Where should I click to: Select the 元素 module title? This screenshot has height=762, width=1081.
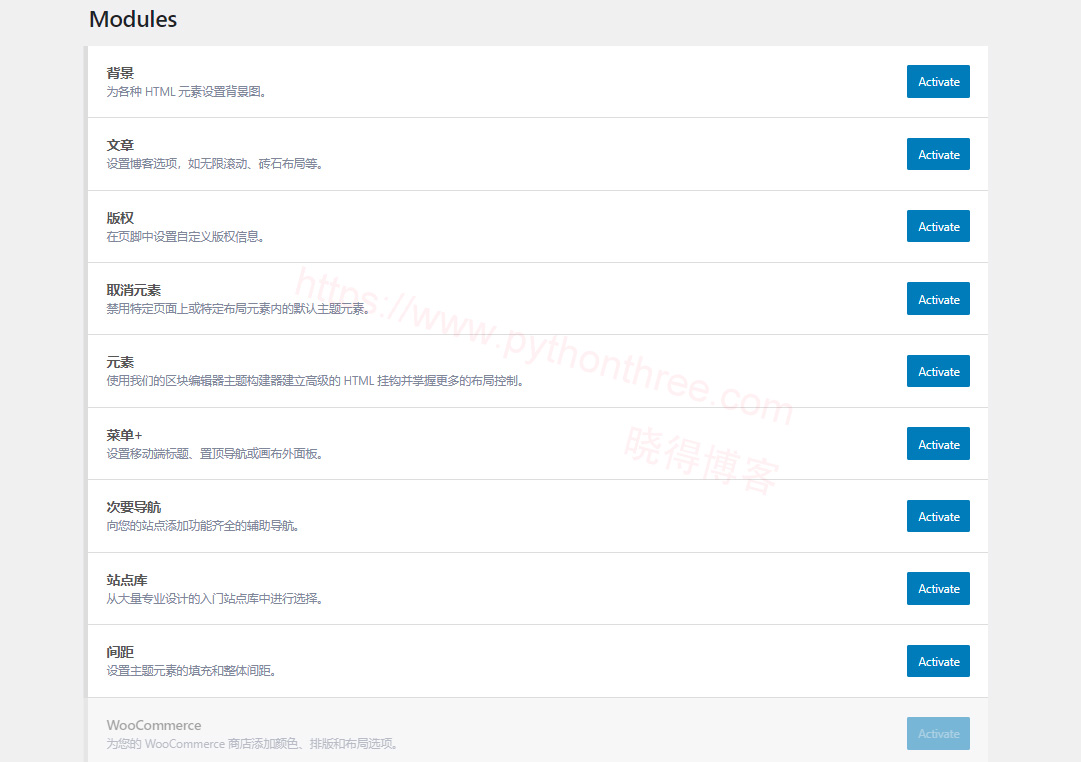pyautogui.click(x=120, y=363)
